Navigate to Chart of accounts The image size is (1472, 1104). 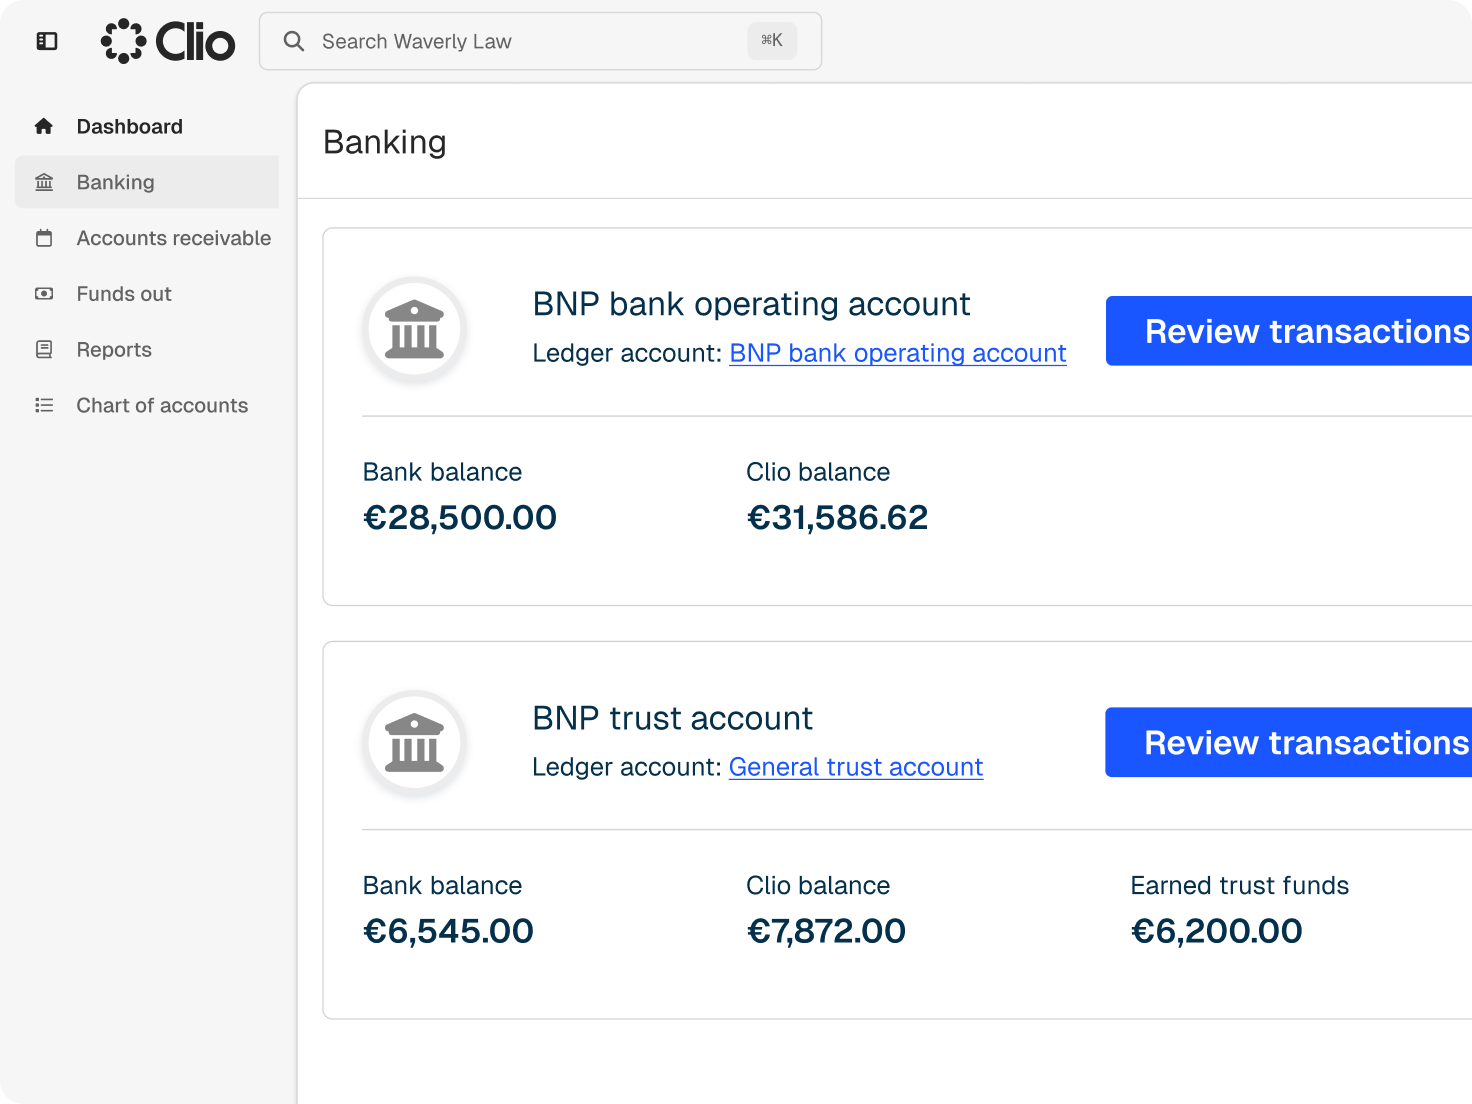147,405
